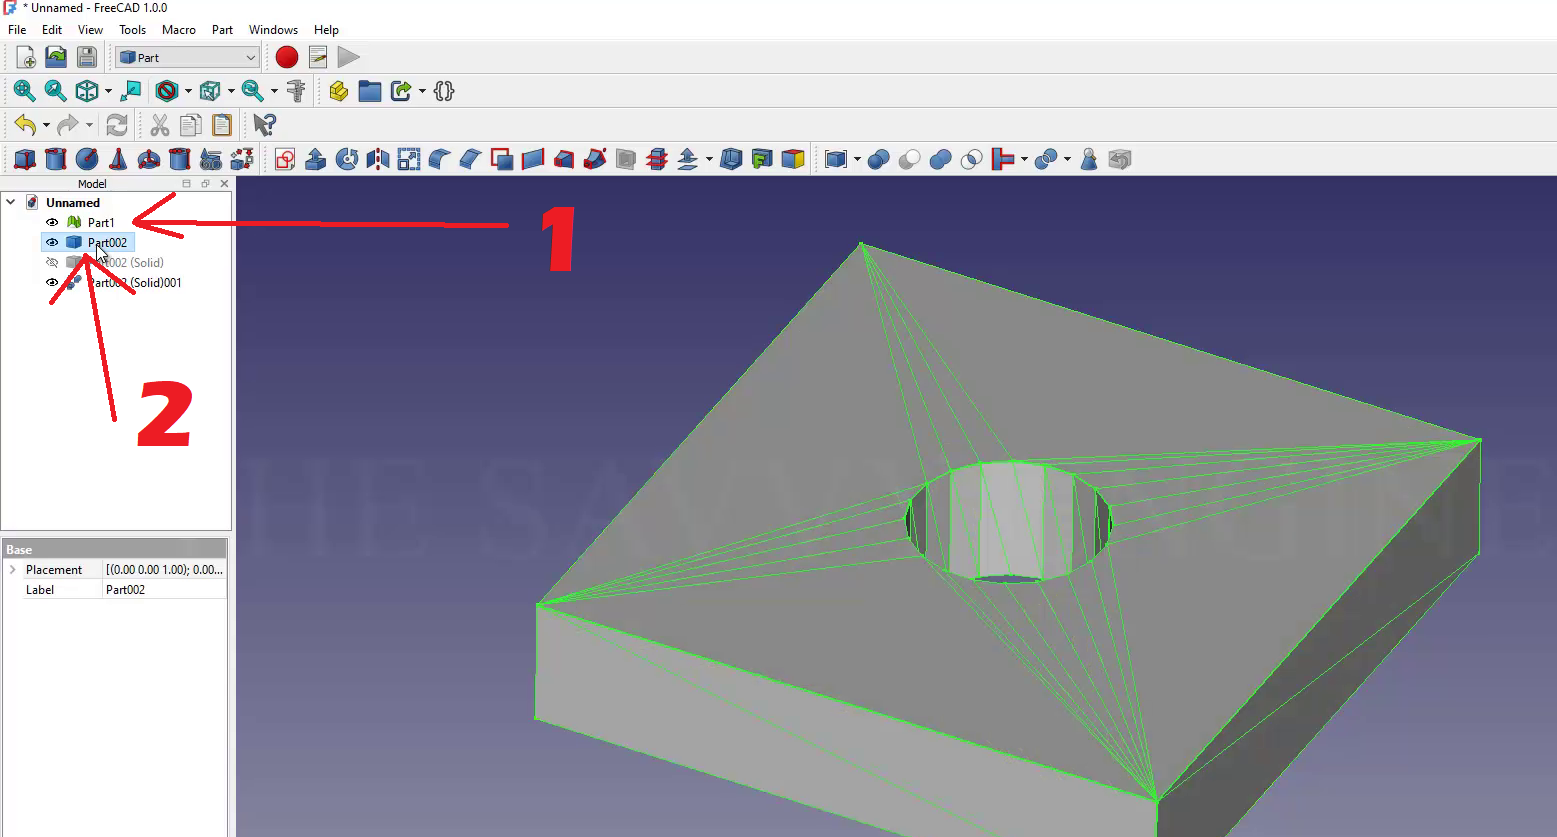The width and height of the screenshot is (1557, 837).
Task: Toggle visibility of the selected Part002
Action: click(52, 242)
